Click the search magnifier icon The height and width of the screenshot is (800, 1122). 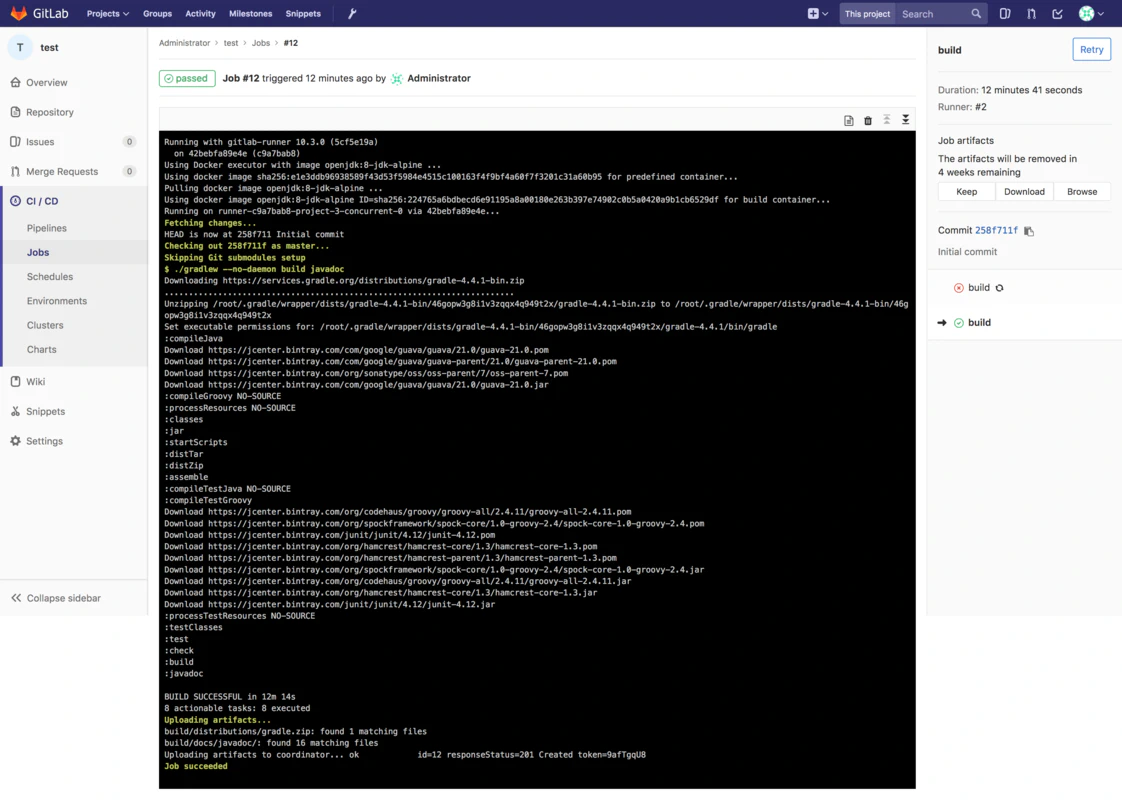coord(976,14)
